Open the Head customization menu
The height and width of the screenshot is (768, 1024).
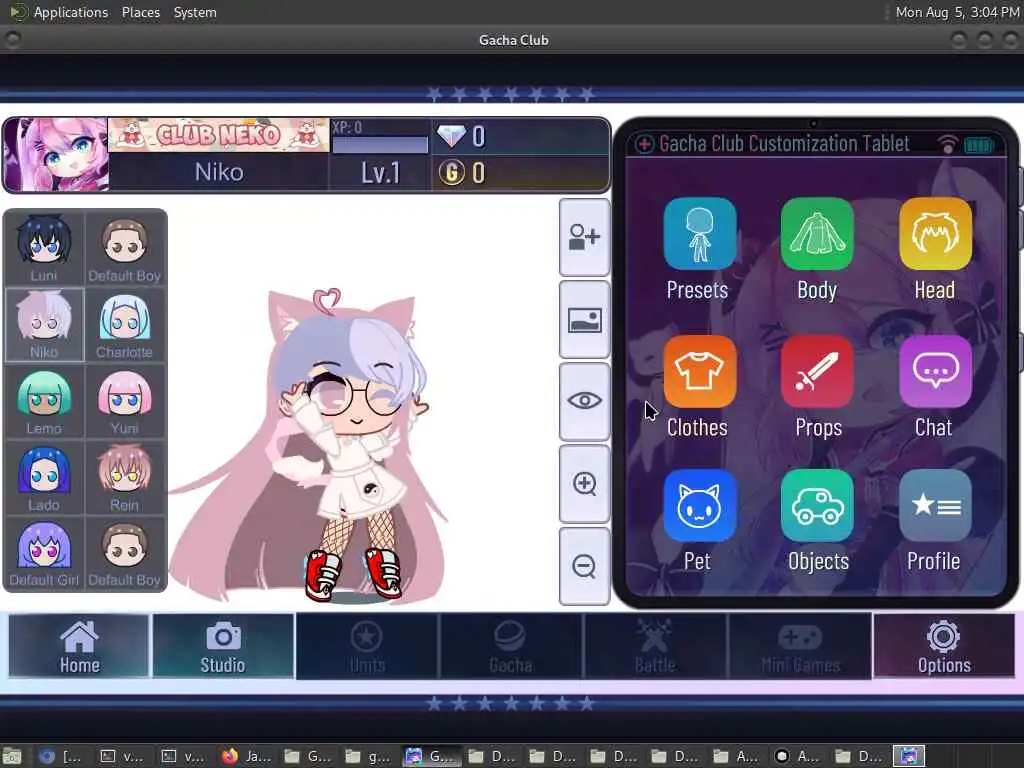tap(935, 234)
